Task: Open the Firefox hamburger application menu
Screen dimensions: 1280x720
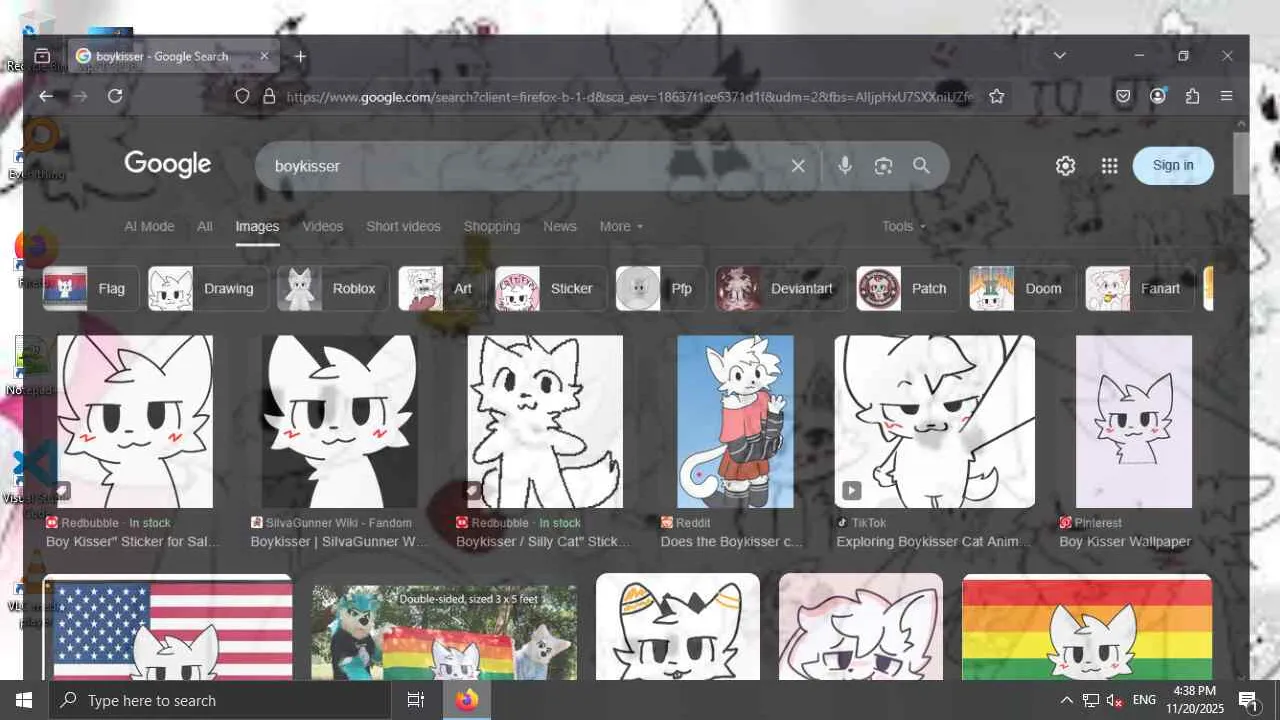Action: pos(1227,96)
